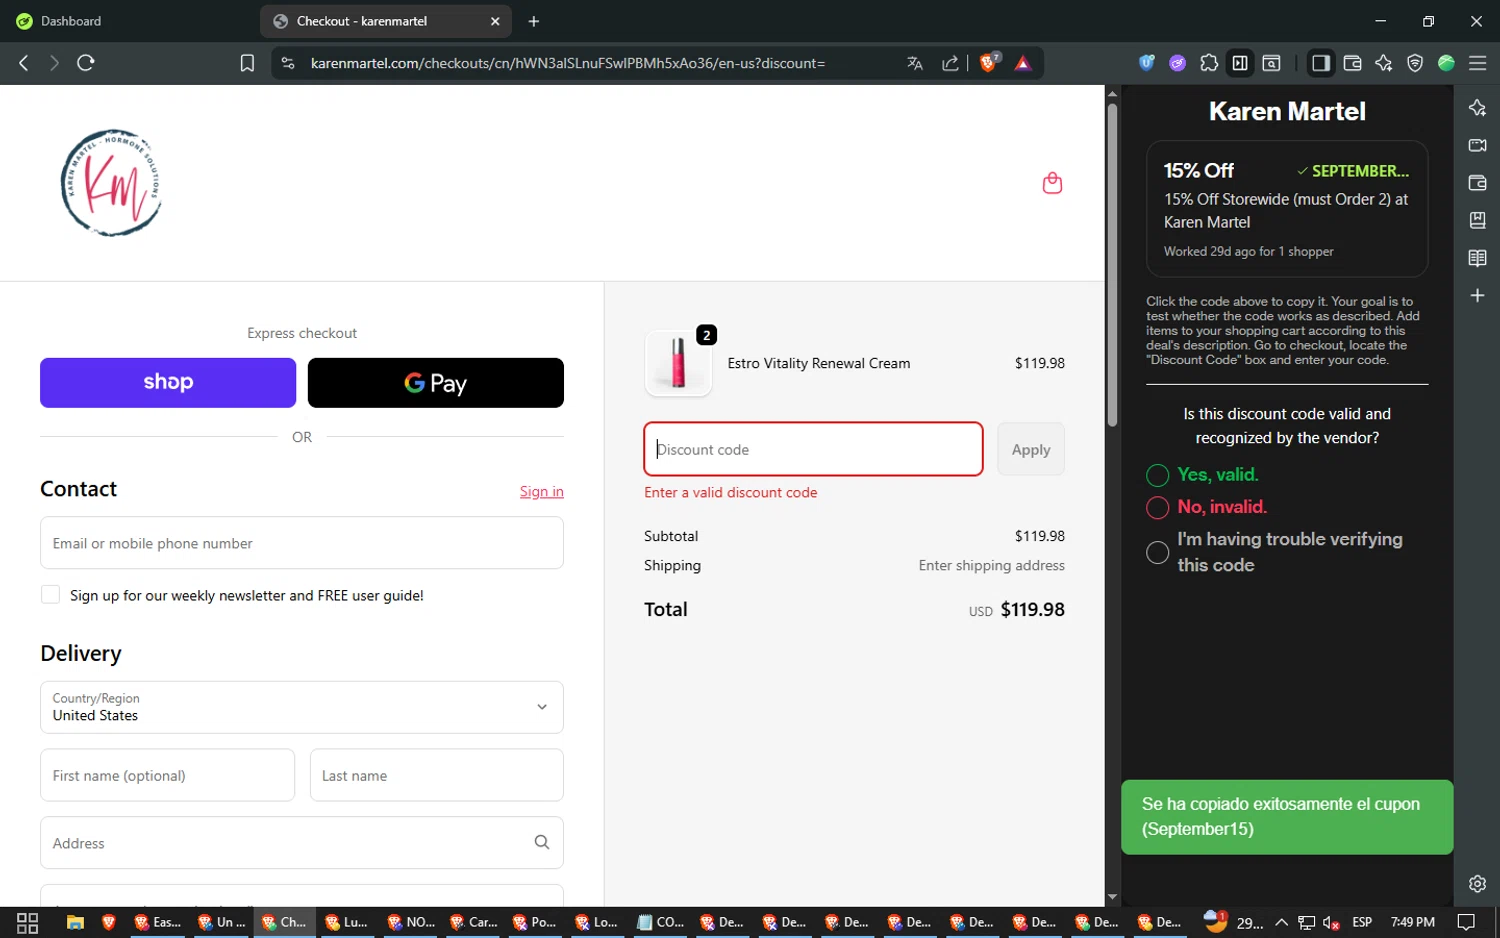Focus the Discount code field
Image resolution: width=1500 pixels, height=938 pixels.
click(813, 449)
